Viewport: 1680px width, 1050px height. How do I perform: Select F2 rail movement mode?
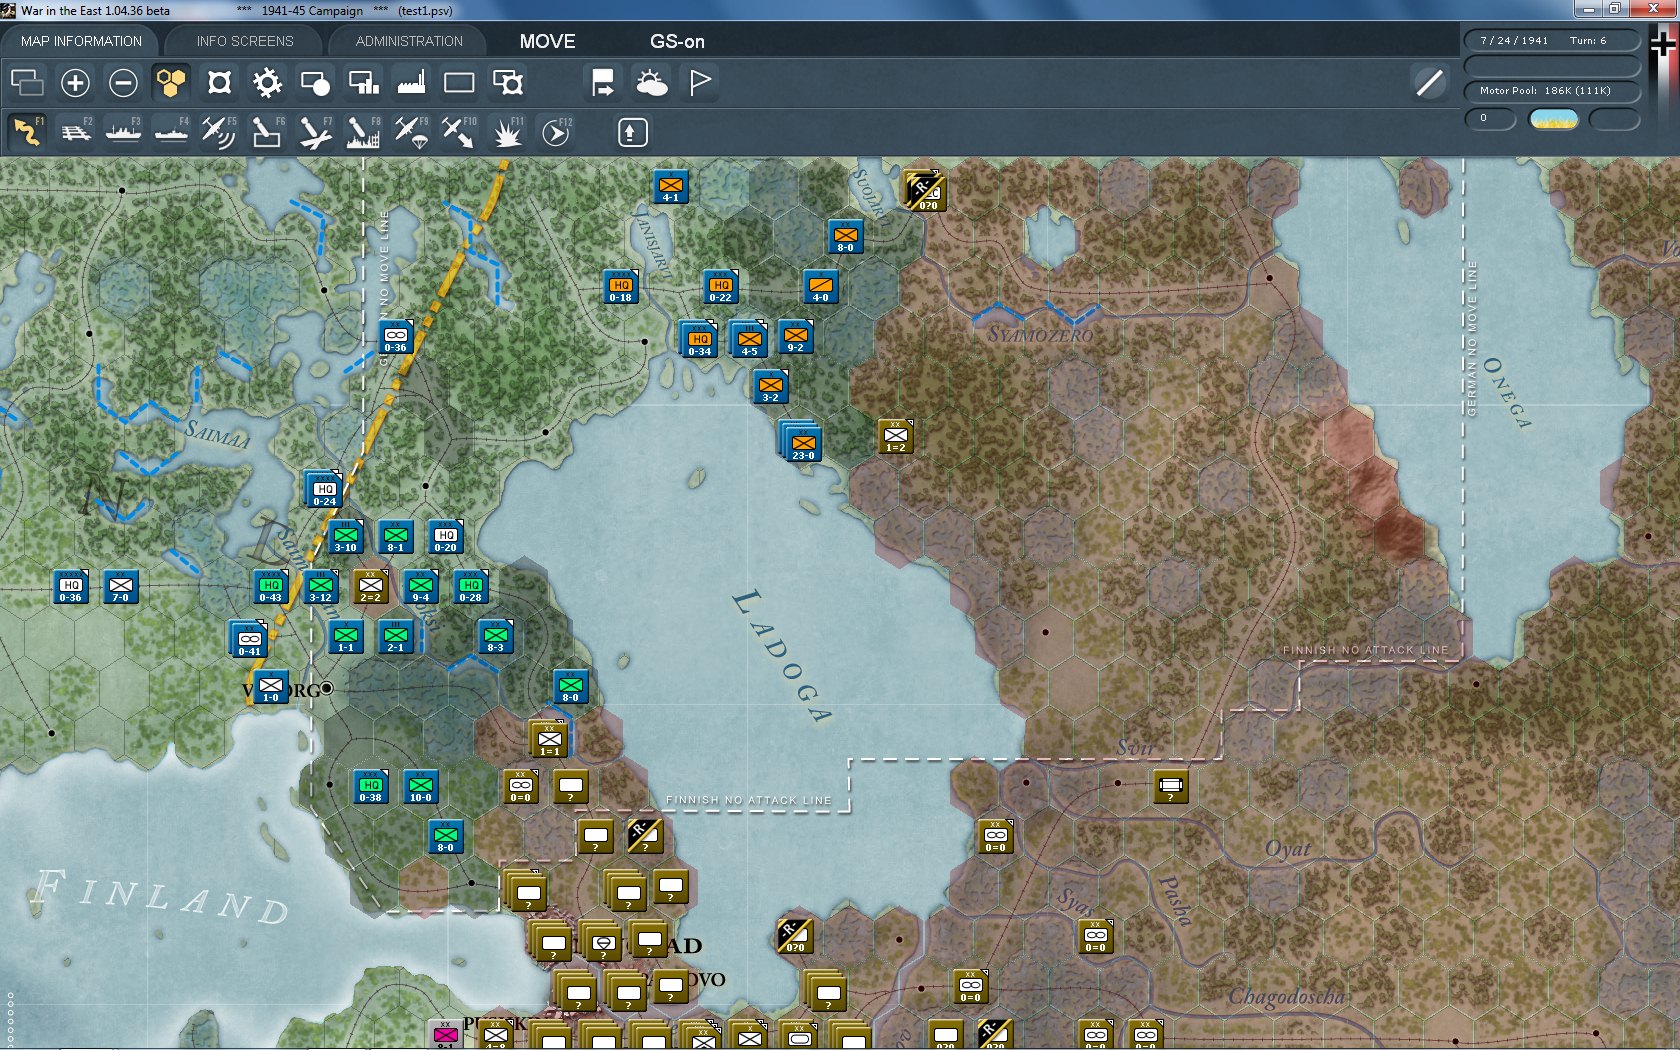[76, 132]
